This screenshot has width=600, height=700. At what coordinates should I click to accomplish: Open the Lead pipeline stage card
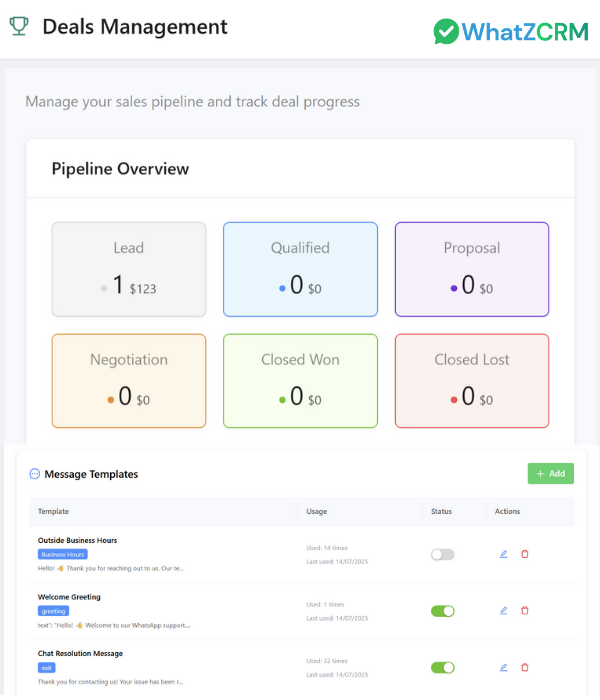pyautogui.click(x=129, y=269)
